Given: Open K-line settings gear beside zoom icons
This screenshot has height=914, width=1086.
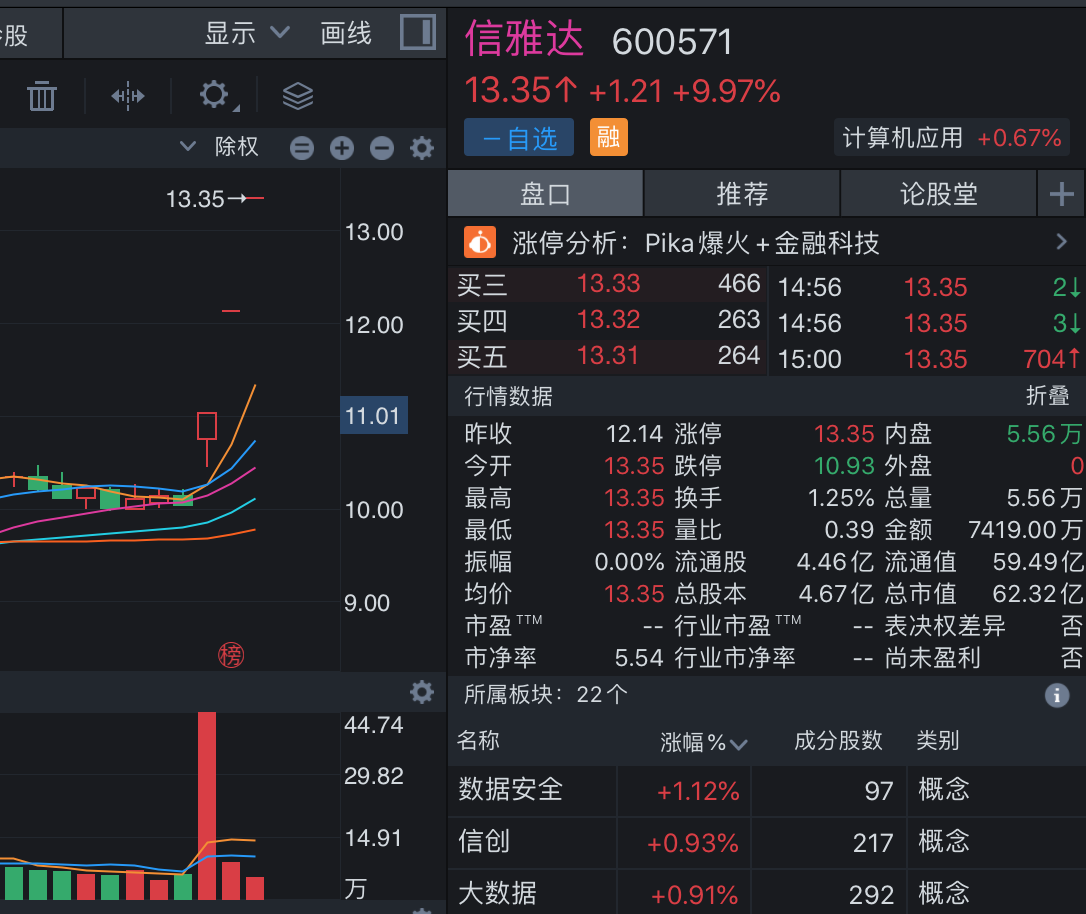Looking at the screenshot, I should [x=422, y=147].
